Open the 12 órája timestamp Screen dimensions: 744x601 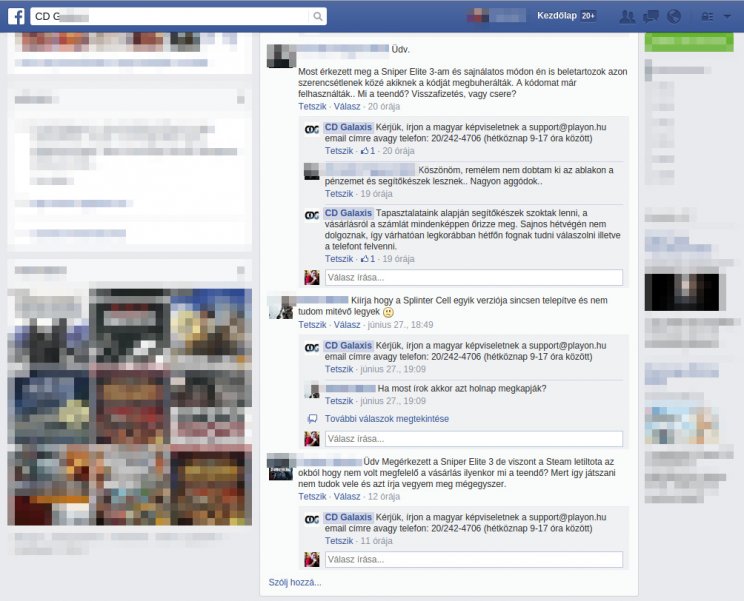pos(384,497)
